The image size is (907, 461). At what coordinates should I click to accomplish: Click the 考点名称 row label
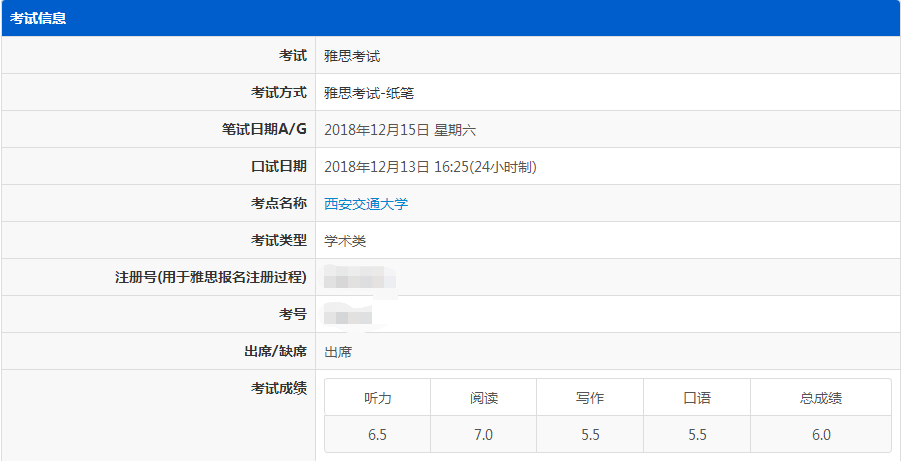279,204
